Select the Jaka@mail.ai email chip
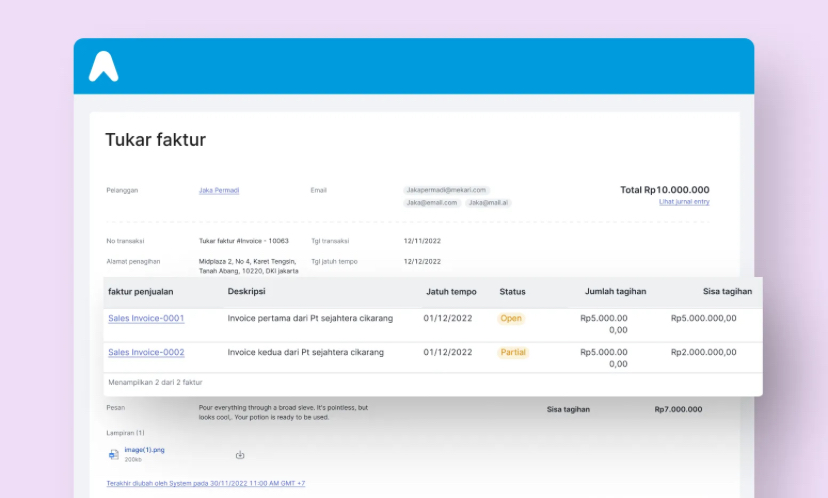 click(x=488, y=203)
